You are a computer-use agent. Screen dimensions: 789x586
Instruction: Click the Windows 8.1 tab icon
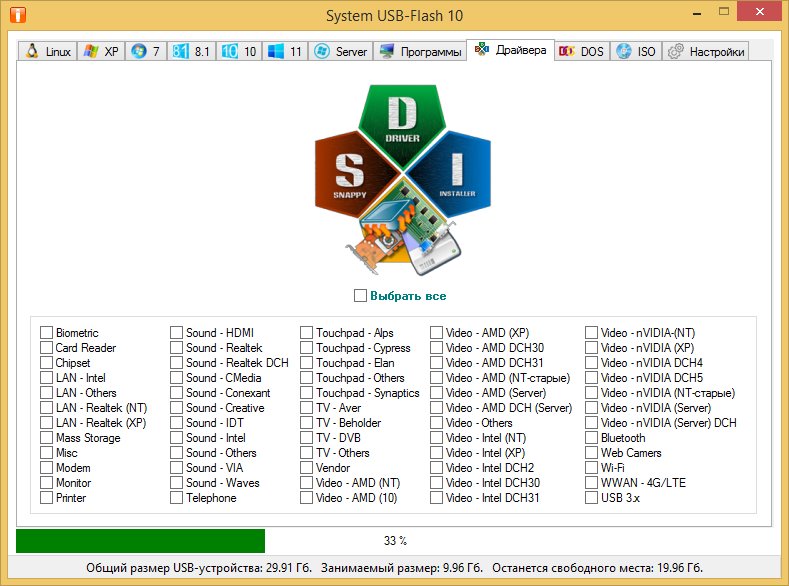coord(180,52)
